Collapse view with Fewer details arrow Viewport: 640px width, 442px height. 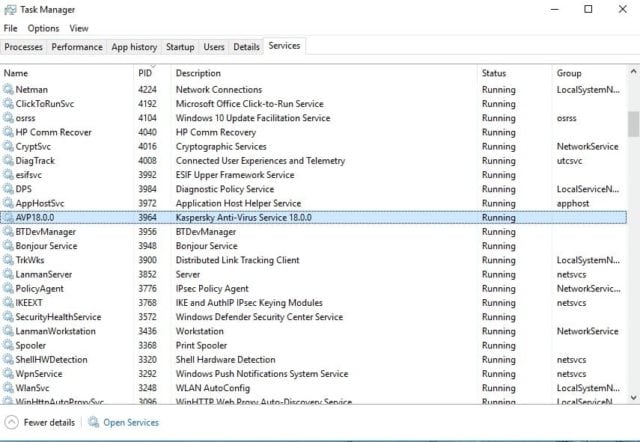[x=11, y=422]
